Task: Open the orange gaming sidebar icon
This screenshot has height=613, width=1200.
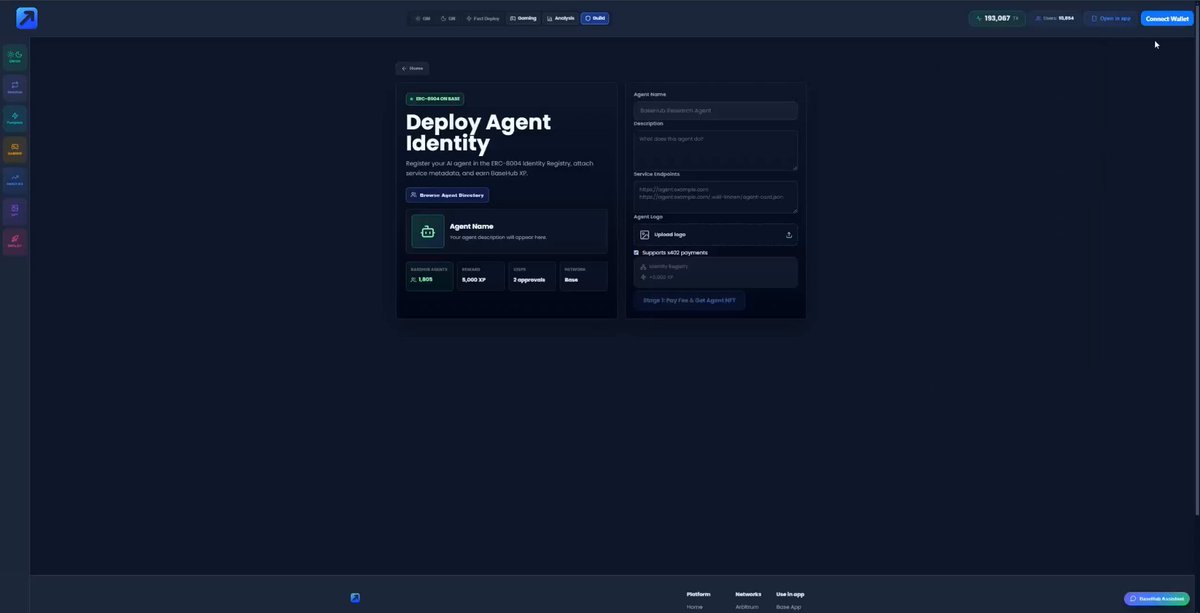Action: pyautogui.click(x=15, y=149)
